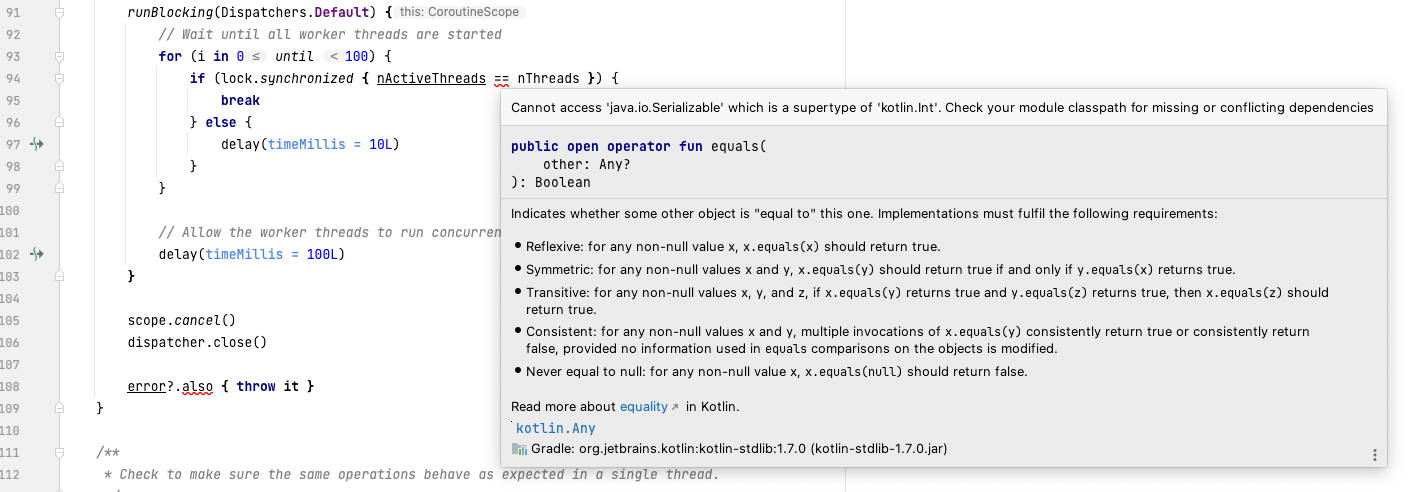
Task: Click the underlined nActiveThreads variable
Action: 431,78
